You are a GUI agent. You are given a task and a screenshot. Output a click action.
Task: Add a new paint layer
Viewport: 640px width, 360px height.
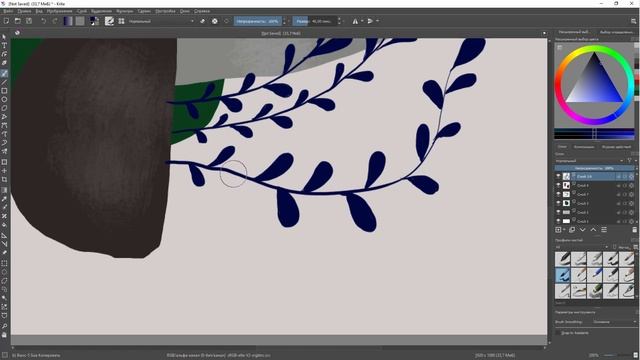pyautogui.click(x=558, y=230)
